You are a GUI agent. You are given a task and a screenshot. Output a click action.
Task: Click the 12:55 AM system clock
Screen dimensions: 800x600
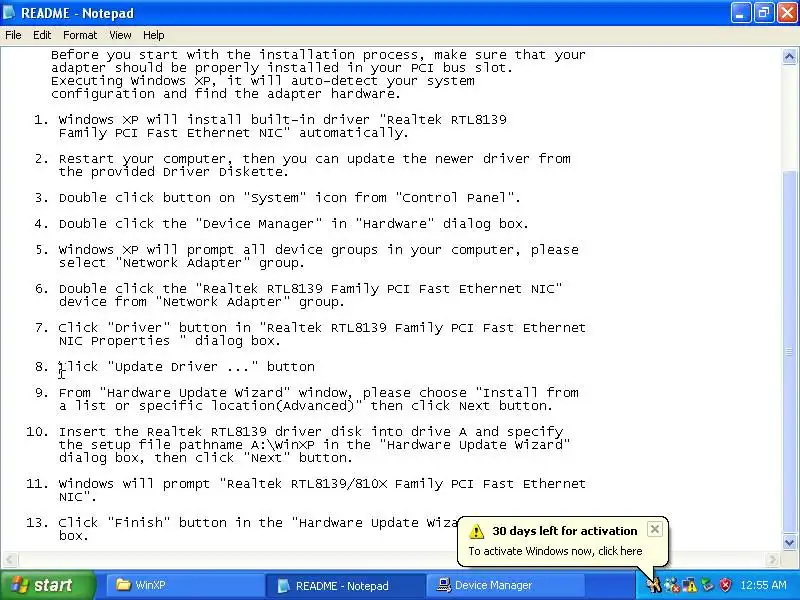coord(763,585)
